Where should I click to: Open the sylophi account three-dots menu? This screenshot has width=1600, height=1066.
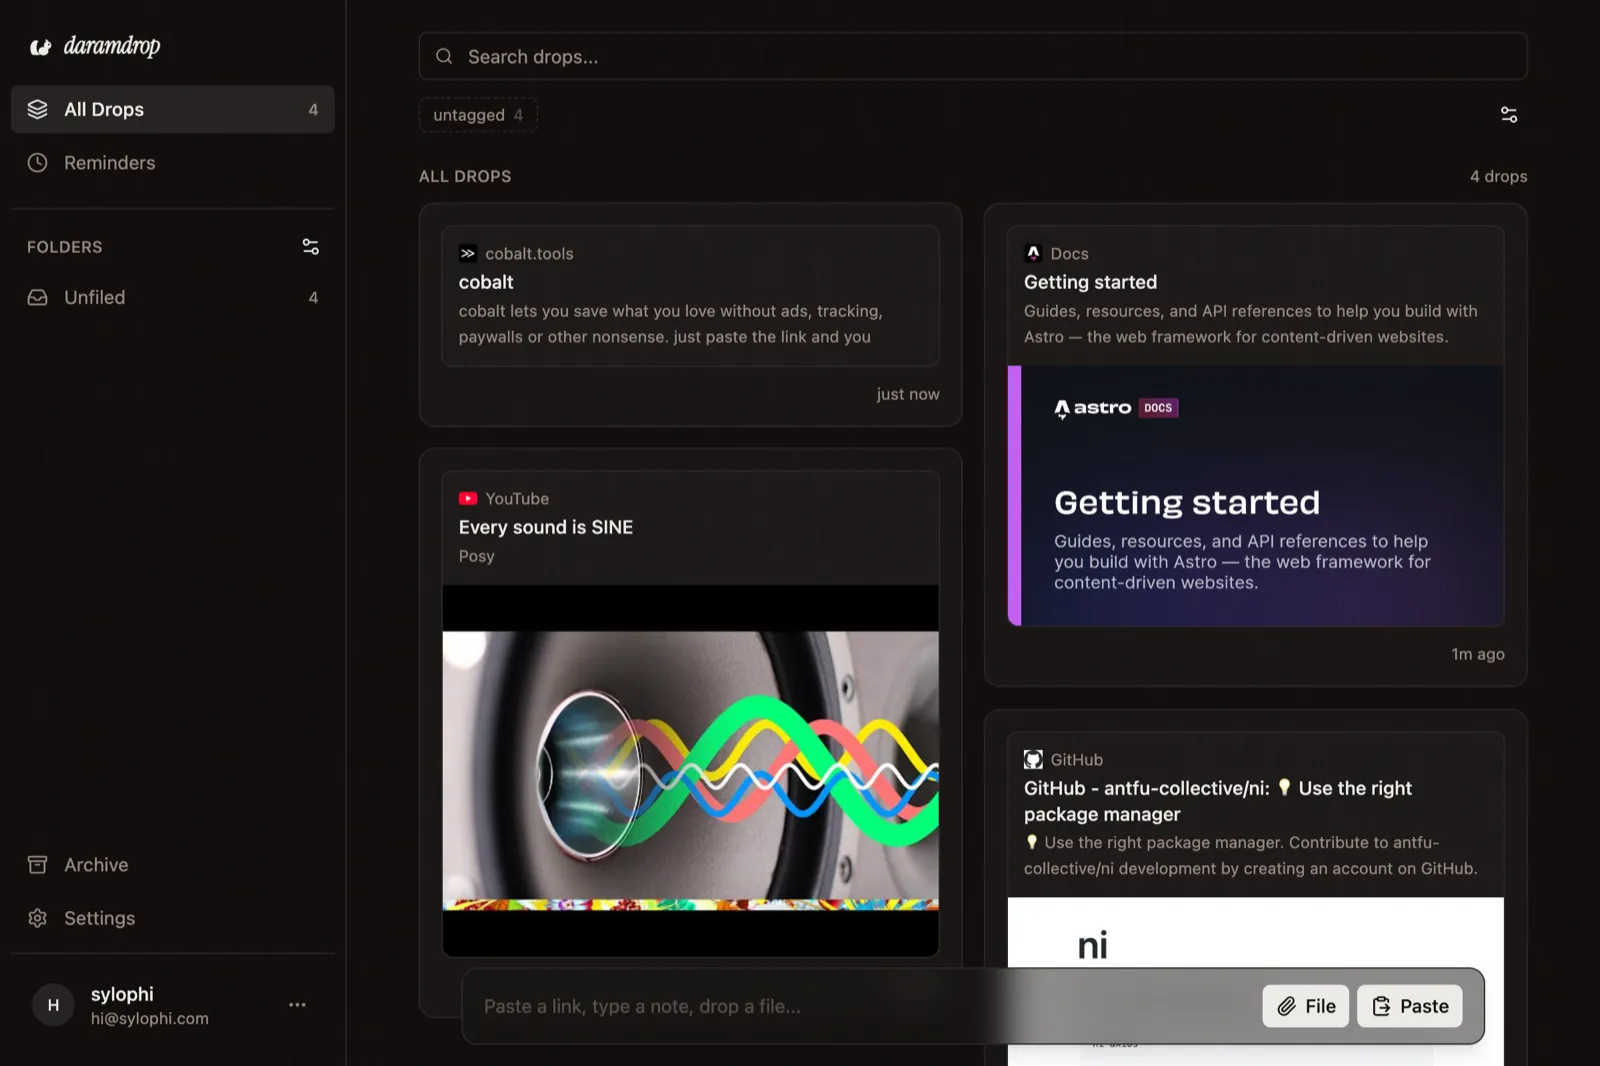click(297, 1004)
